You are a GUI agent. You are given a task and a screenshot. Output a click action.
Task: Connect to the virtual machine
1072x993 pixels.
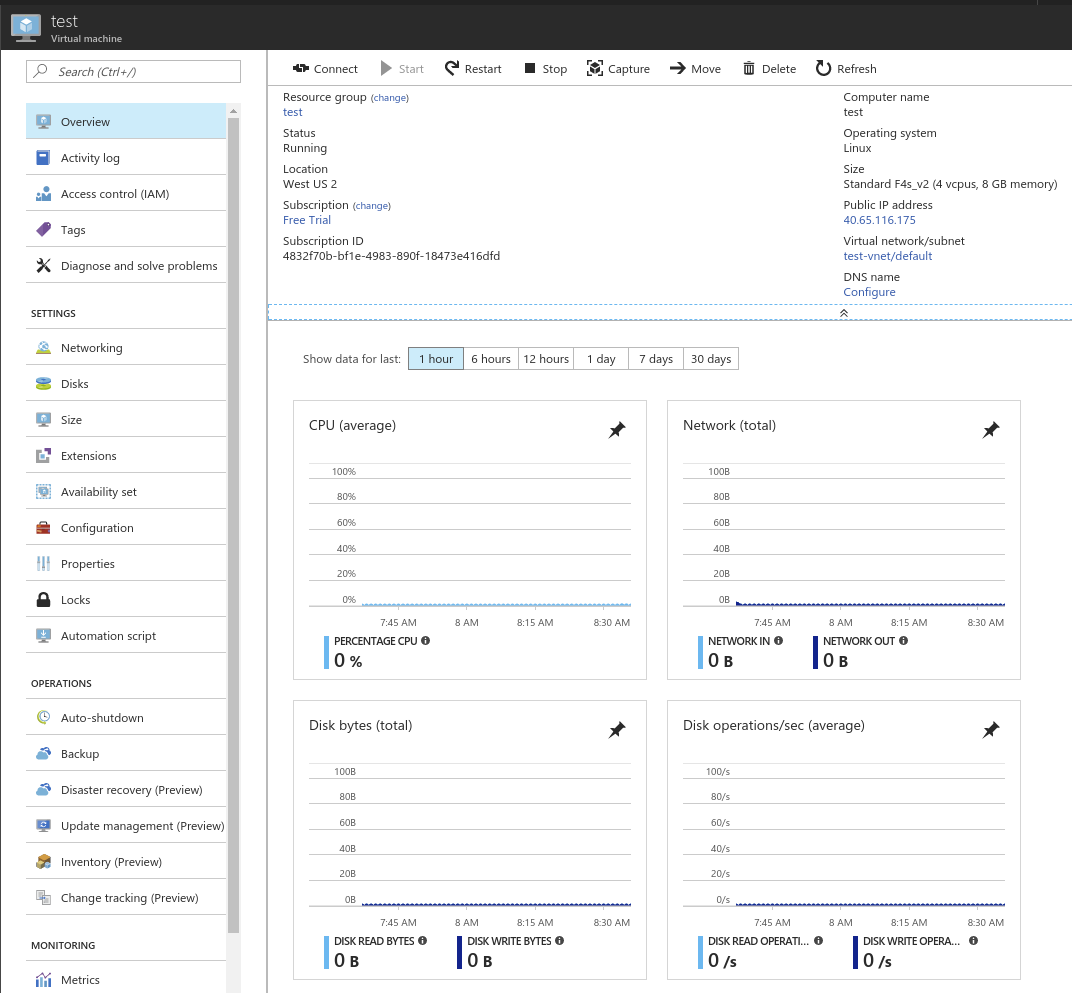coord(325,68)
